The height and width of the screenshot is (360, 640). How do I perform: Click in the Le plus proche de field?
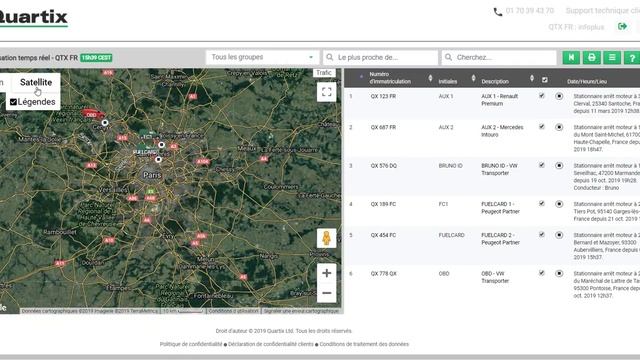click(x=380, y=58)
